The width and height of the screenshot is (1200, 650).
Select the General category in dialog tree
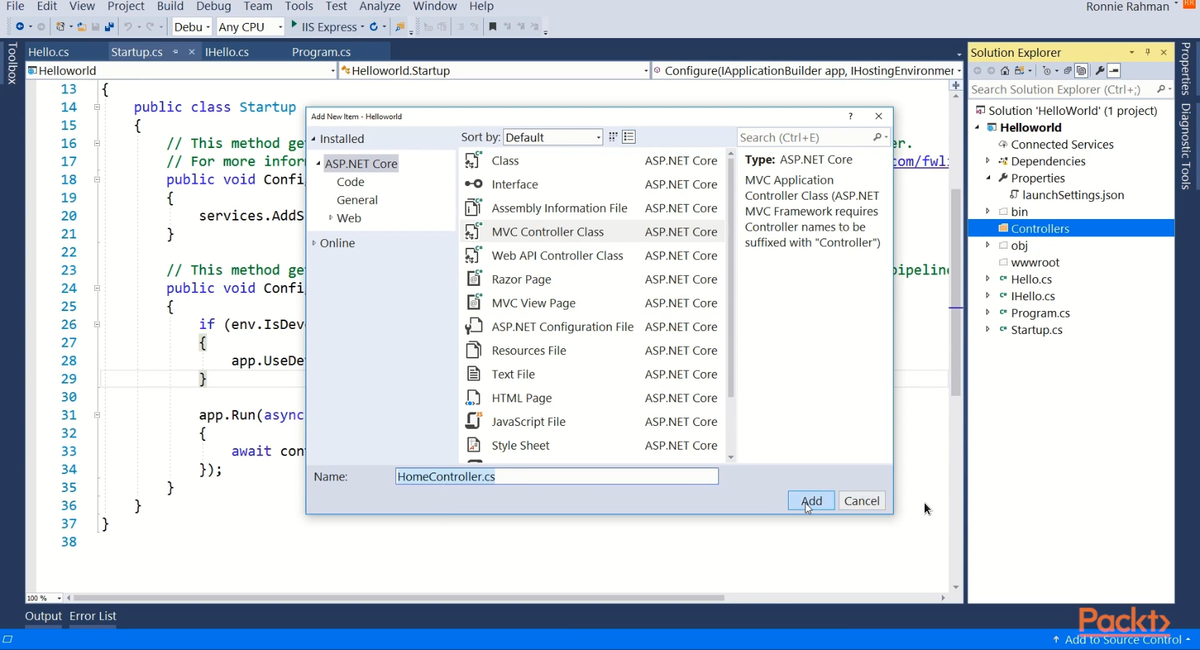[x=357, y=200]
